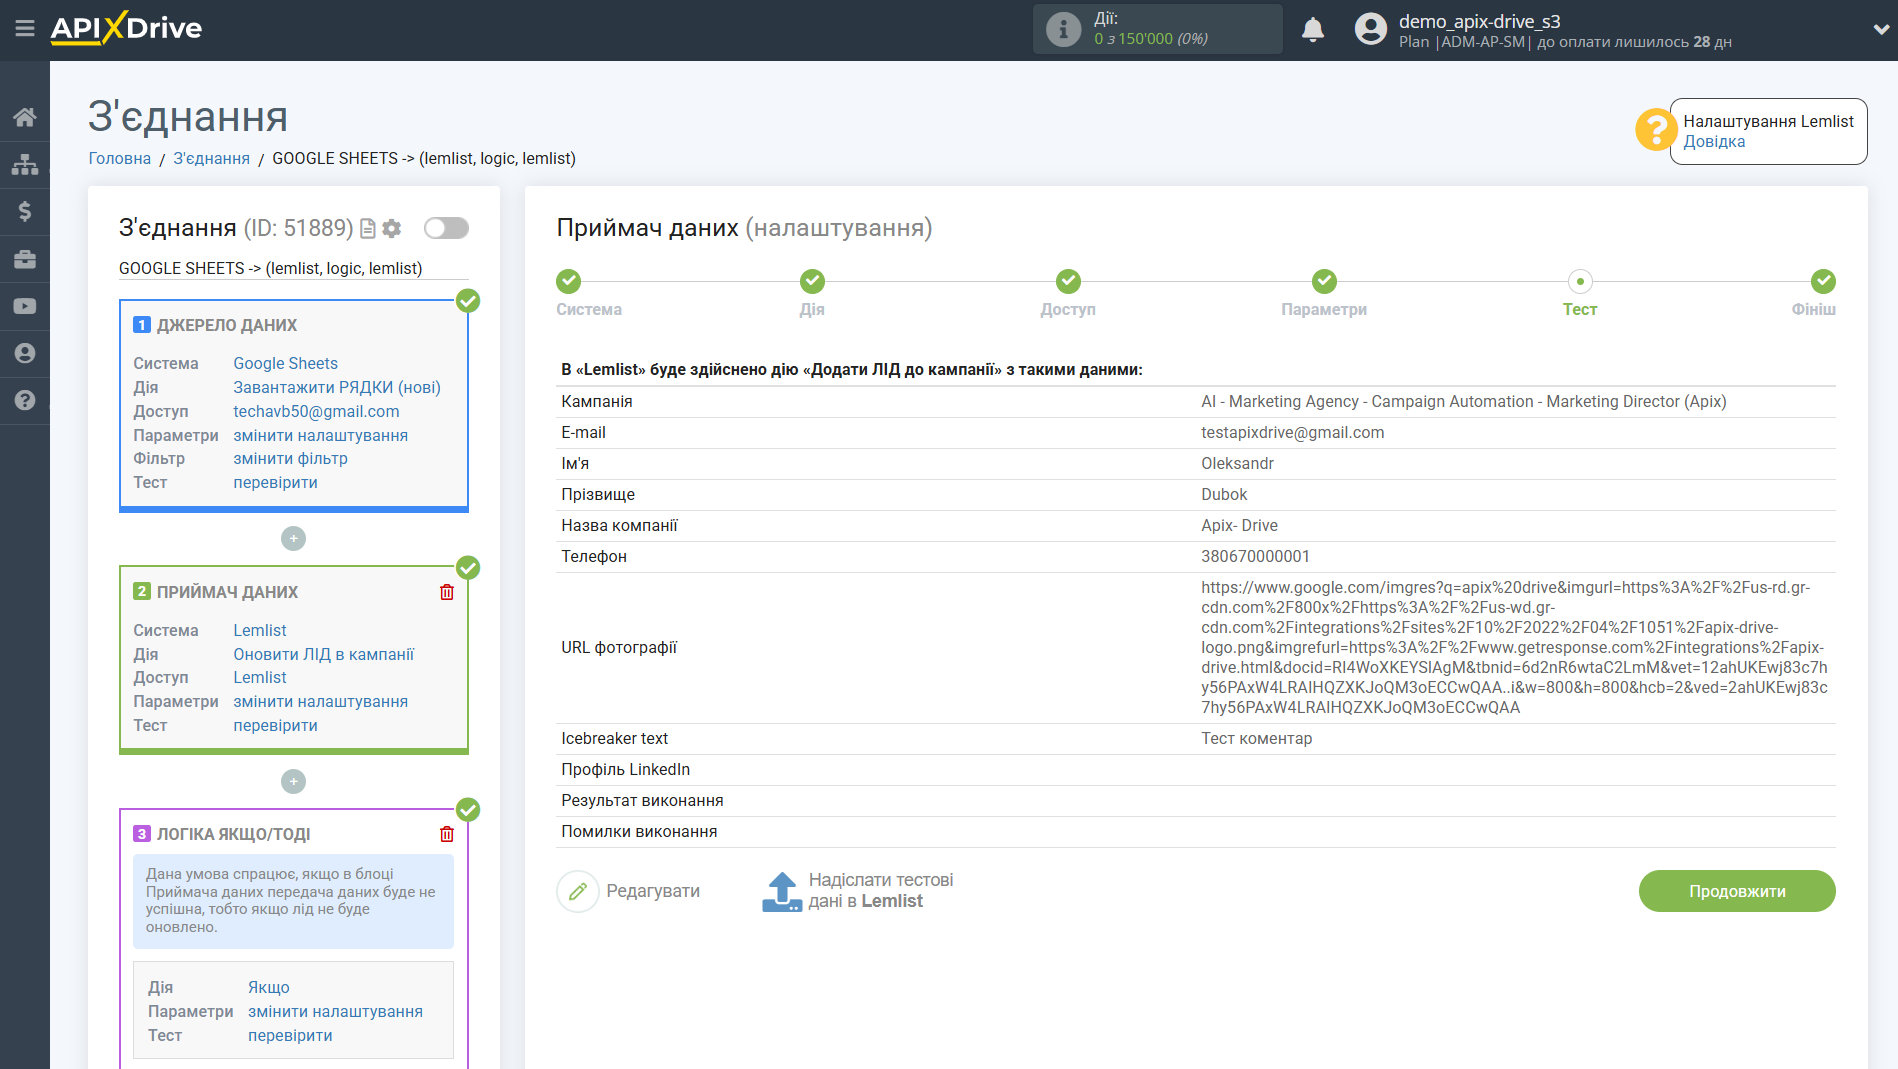1898x1069 pixels.
Task: Open the profile sidebar icon
Action: coord(25,353)
